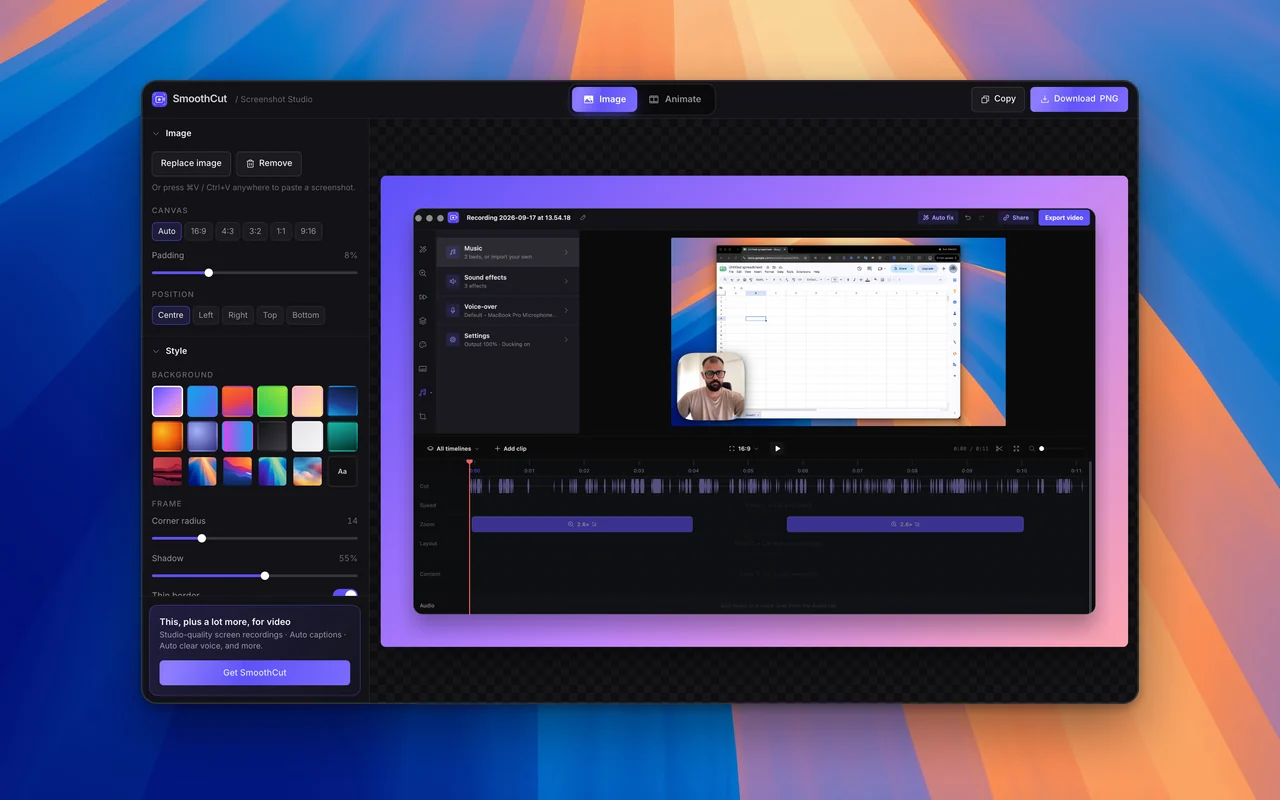This screenshot has width=1280, height=800.
Task: Click the layers stack icon in preview sidebar
Action: click(x=423, y=321)
